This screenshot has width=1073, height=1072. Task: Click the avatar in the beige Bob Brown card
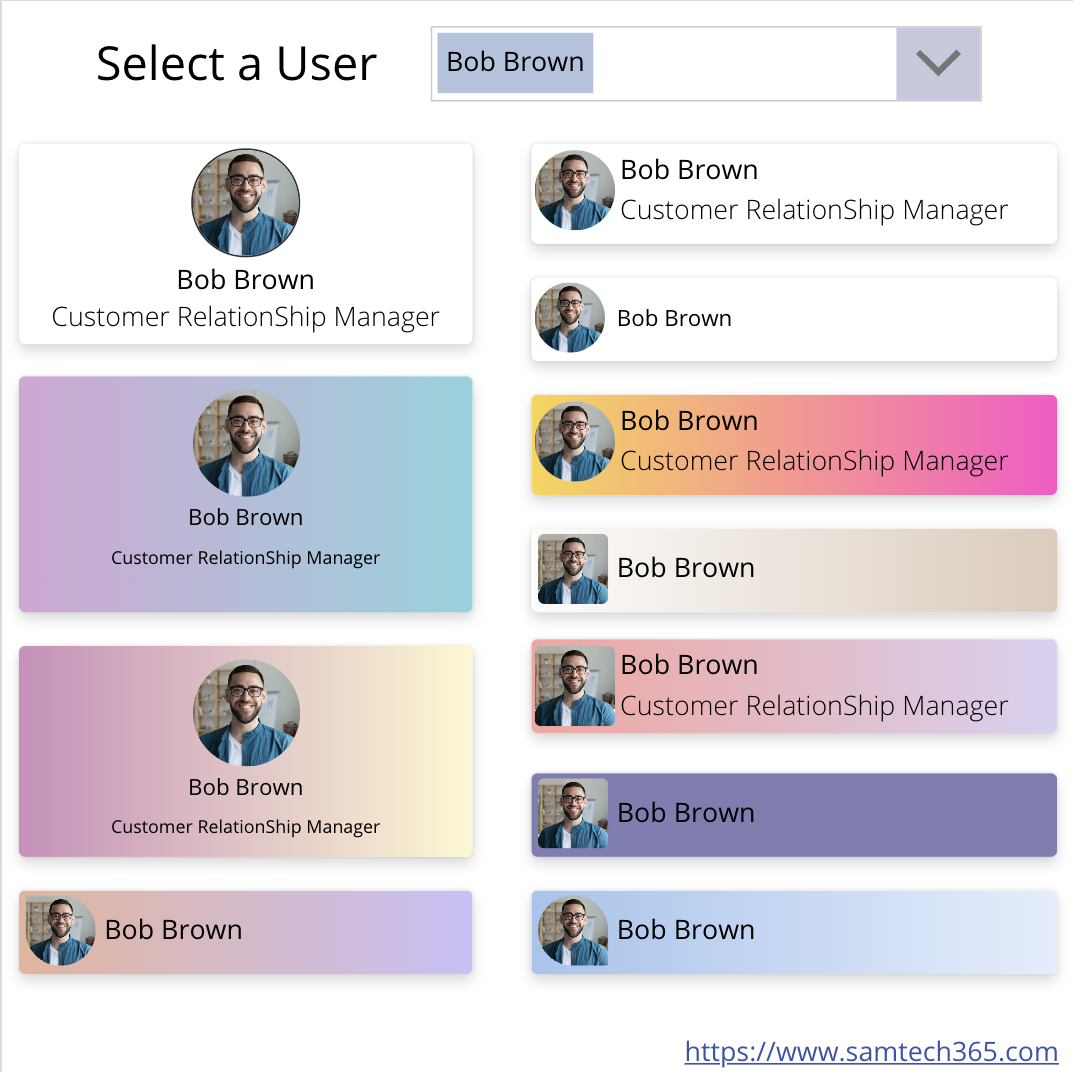click(572, 569)
